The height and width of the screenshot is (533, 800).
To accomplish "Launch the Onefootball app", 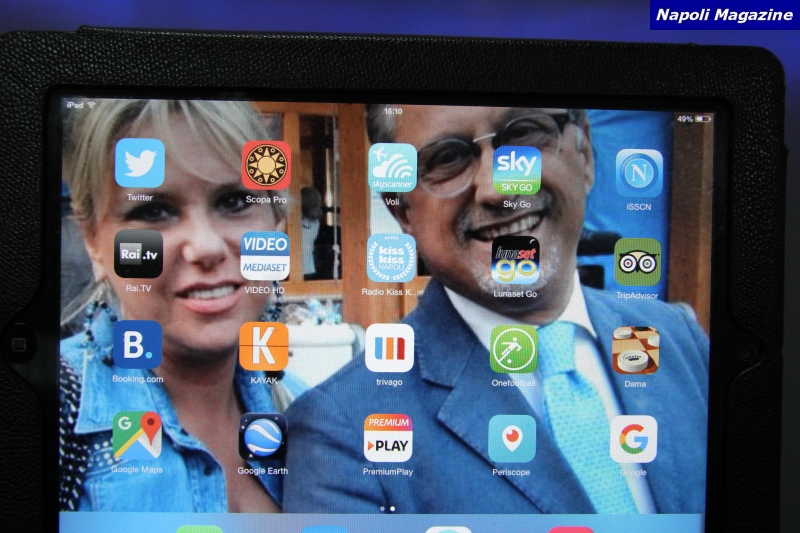I will 514,350.
